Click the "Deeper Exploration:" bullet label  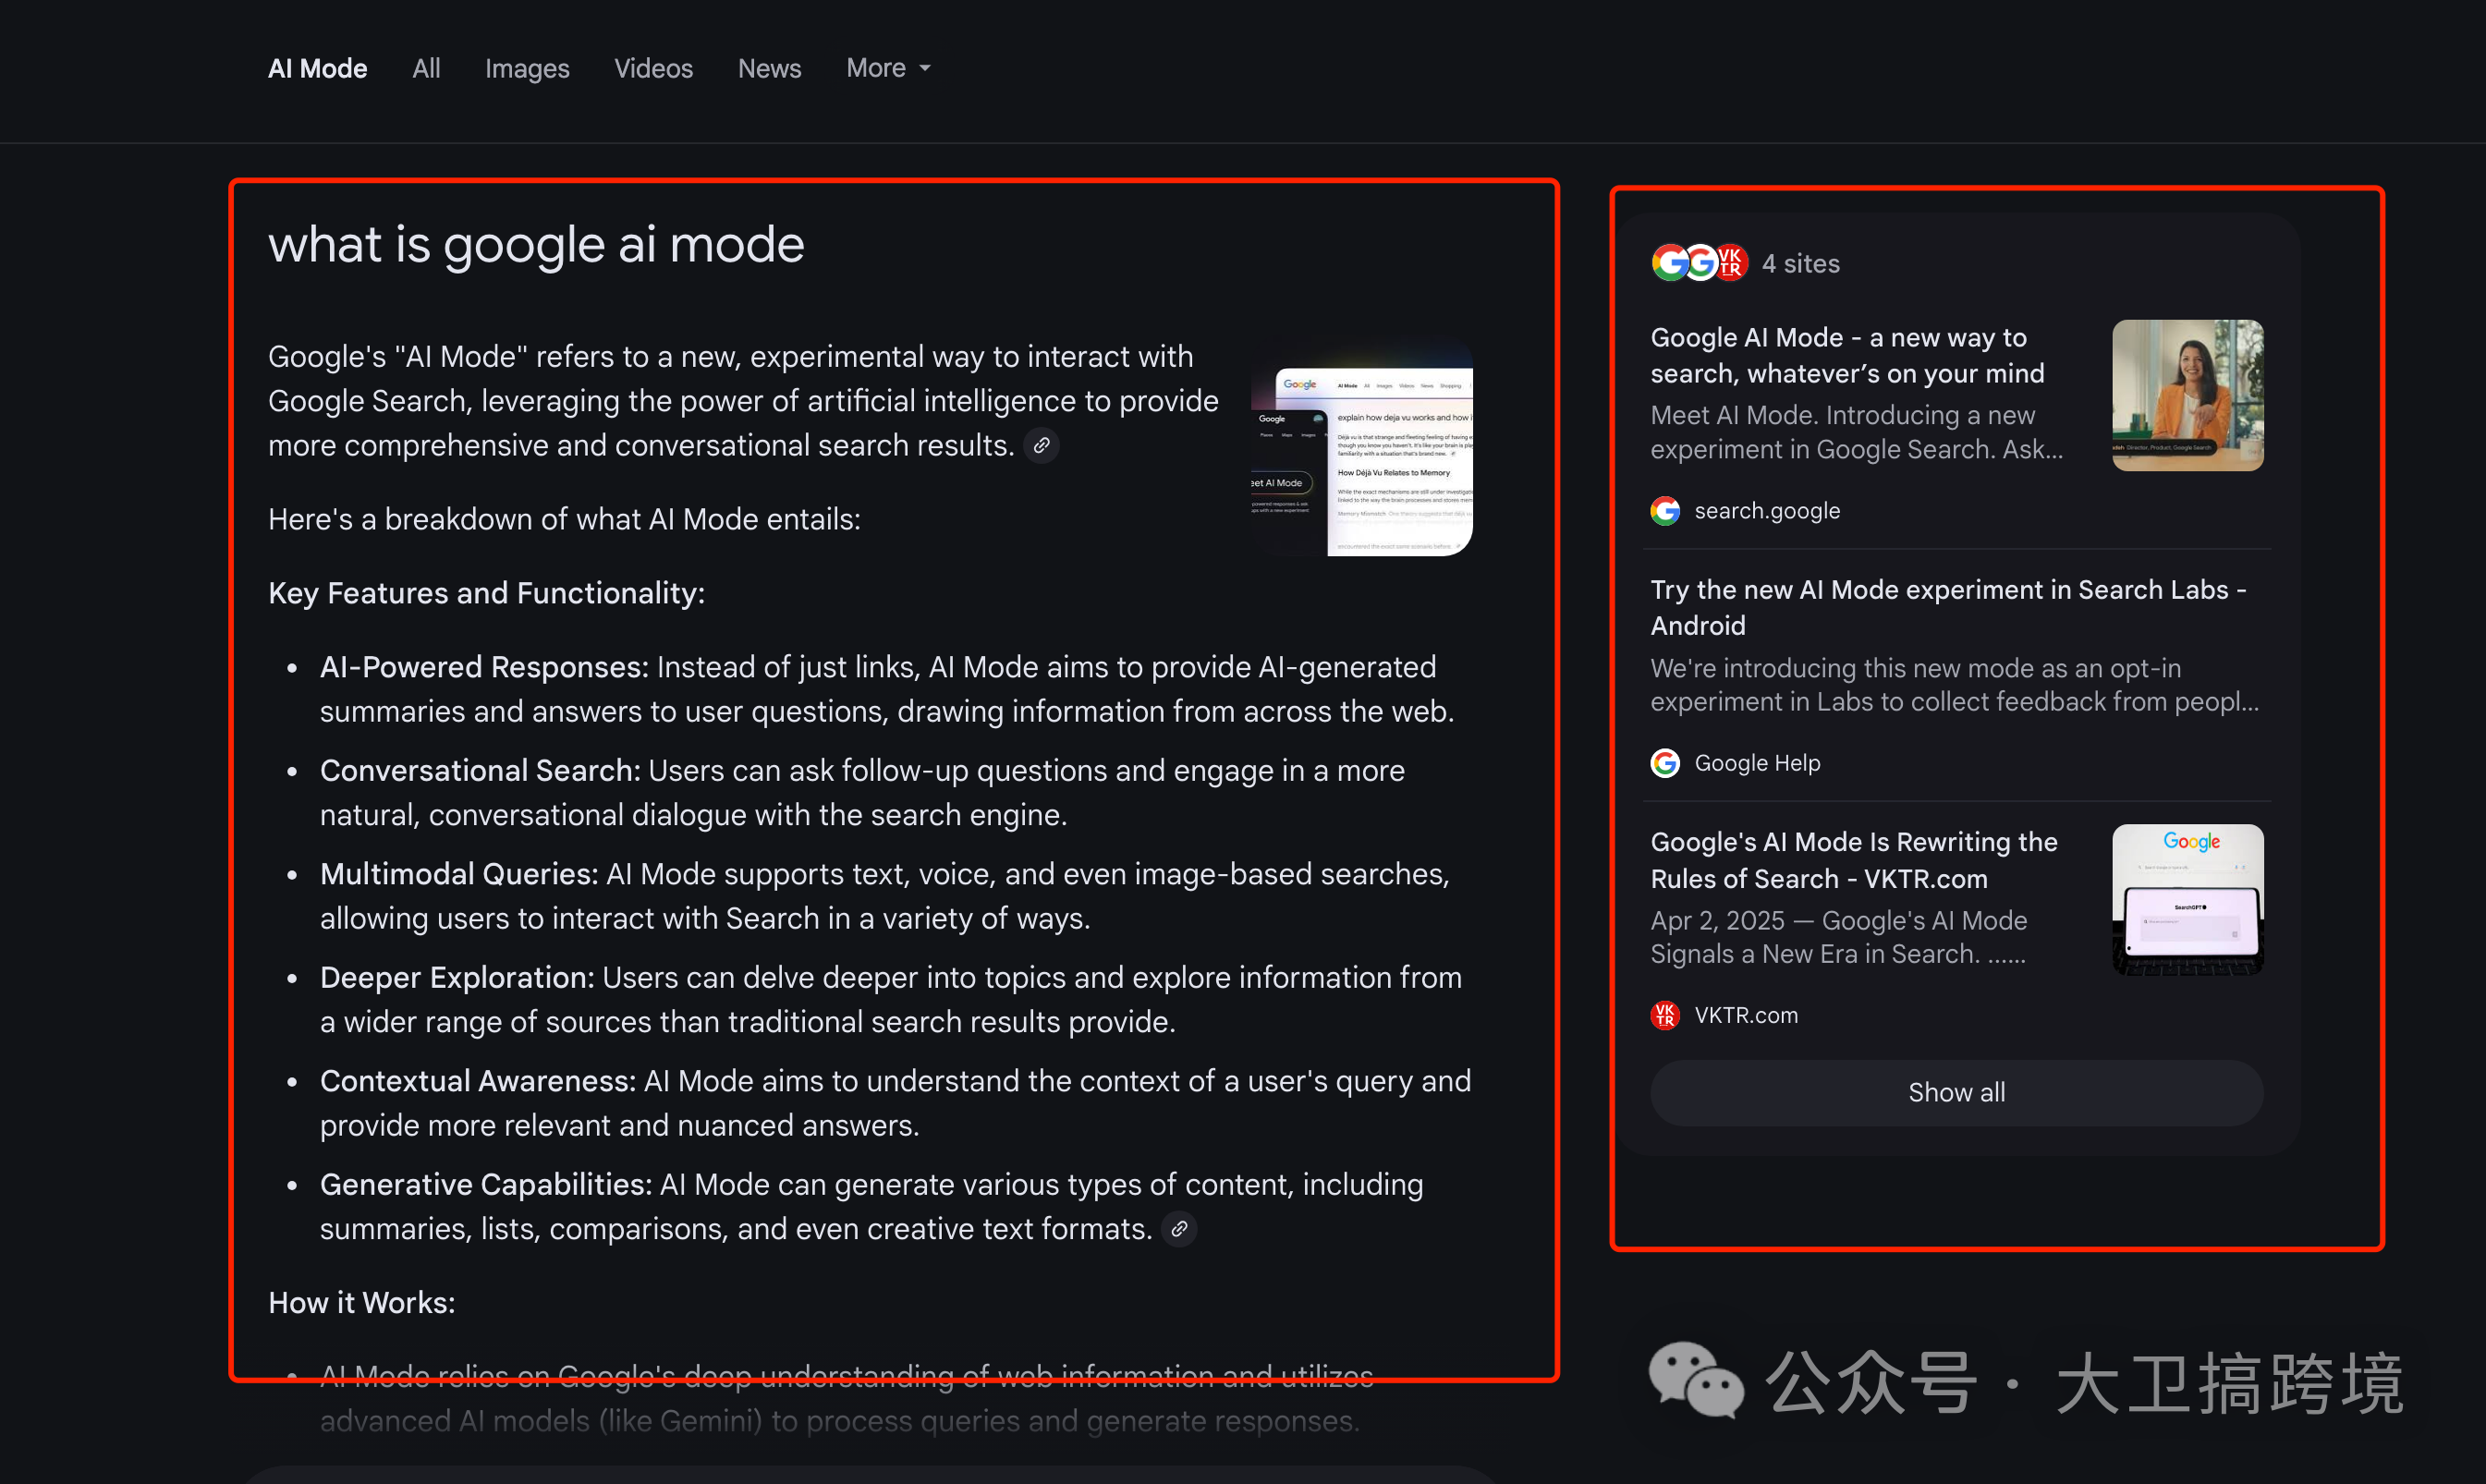pyautogui.click(x=457, y=978)
